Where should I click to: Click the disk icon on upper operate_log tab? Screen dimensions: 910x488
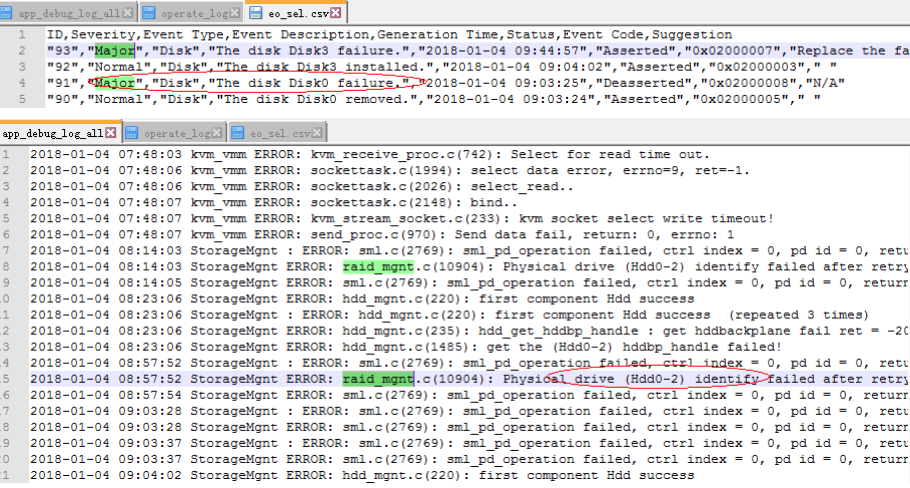pyautogui.click(x=149, y=13)
